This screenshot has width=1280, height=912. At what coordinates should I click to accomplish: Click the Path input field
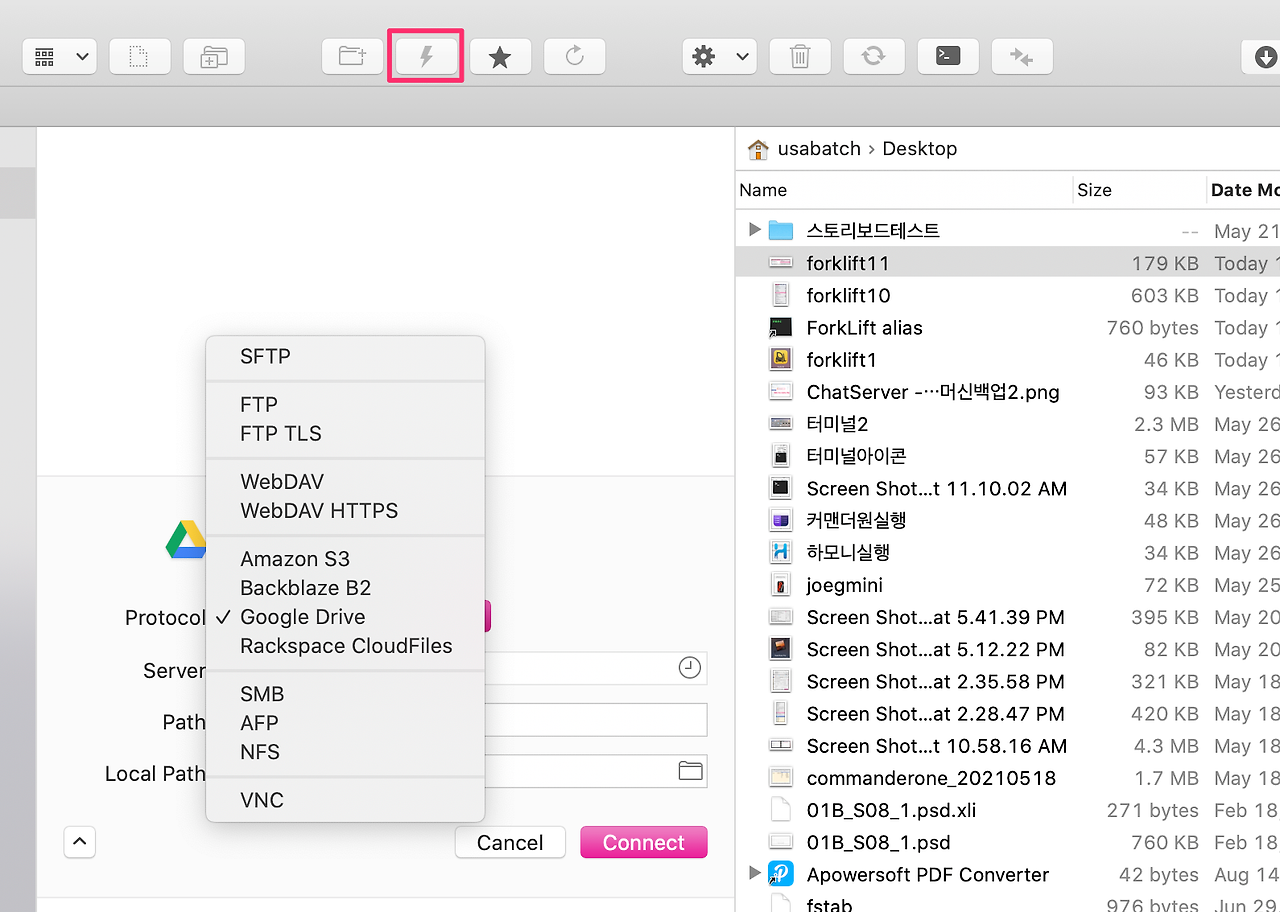coord(595,720)
